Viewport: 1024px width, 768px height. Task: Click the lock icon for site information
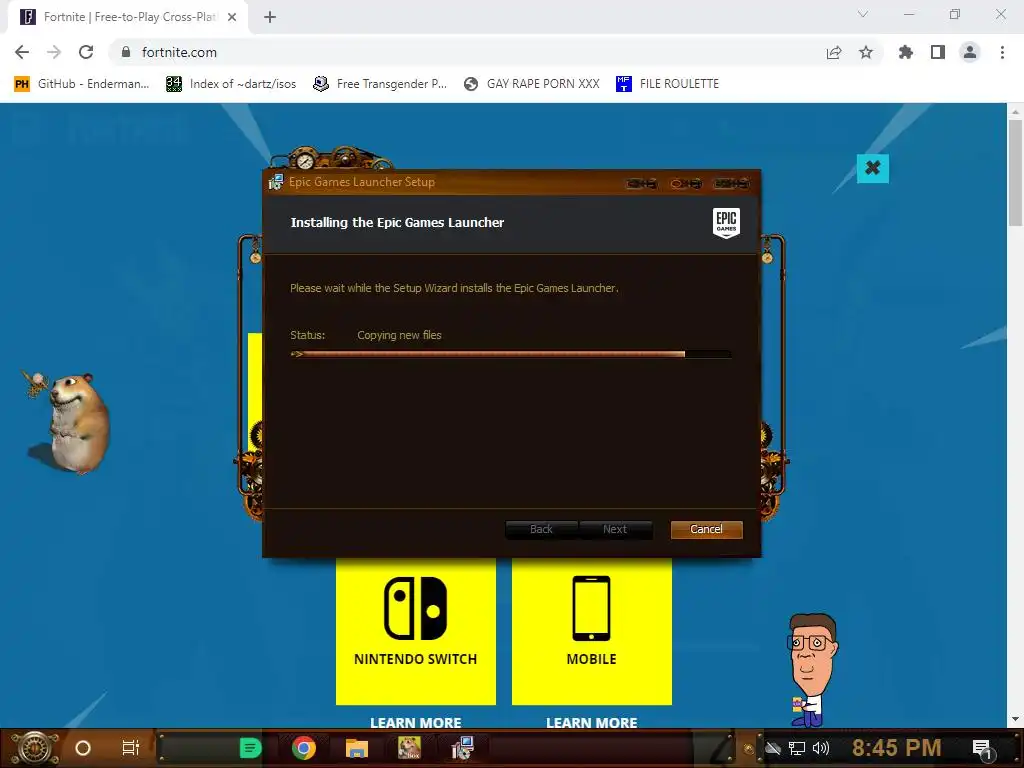tap(126, 52)
